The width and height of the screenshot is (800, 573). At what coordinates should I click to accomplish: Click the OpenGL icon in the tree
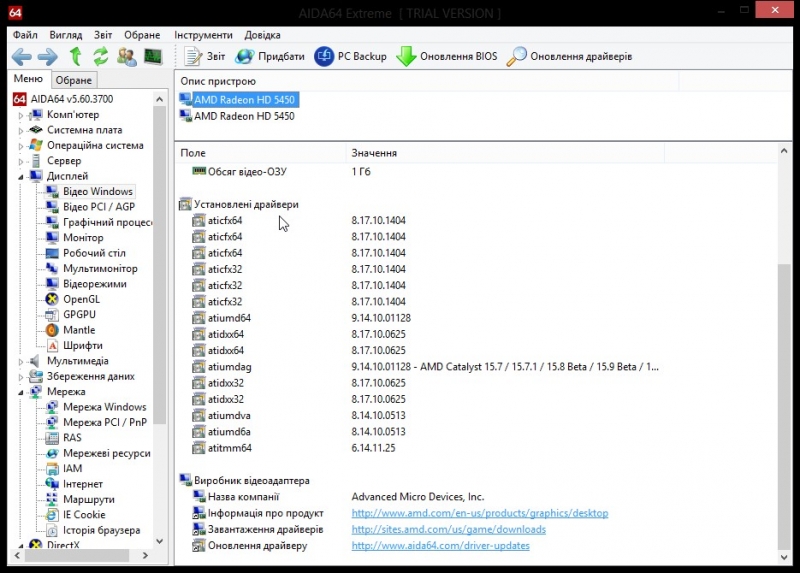click(52, 299)
